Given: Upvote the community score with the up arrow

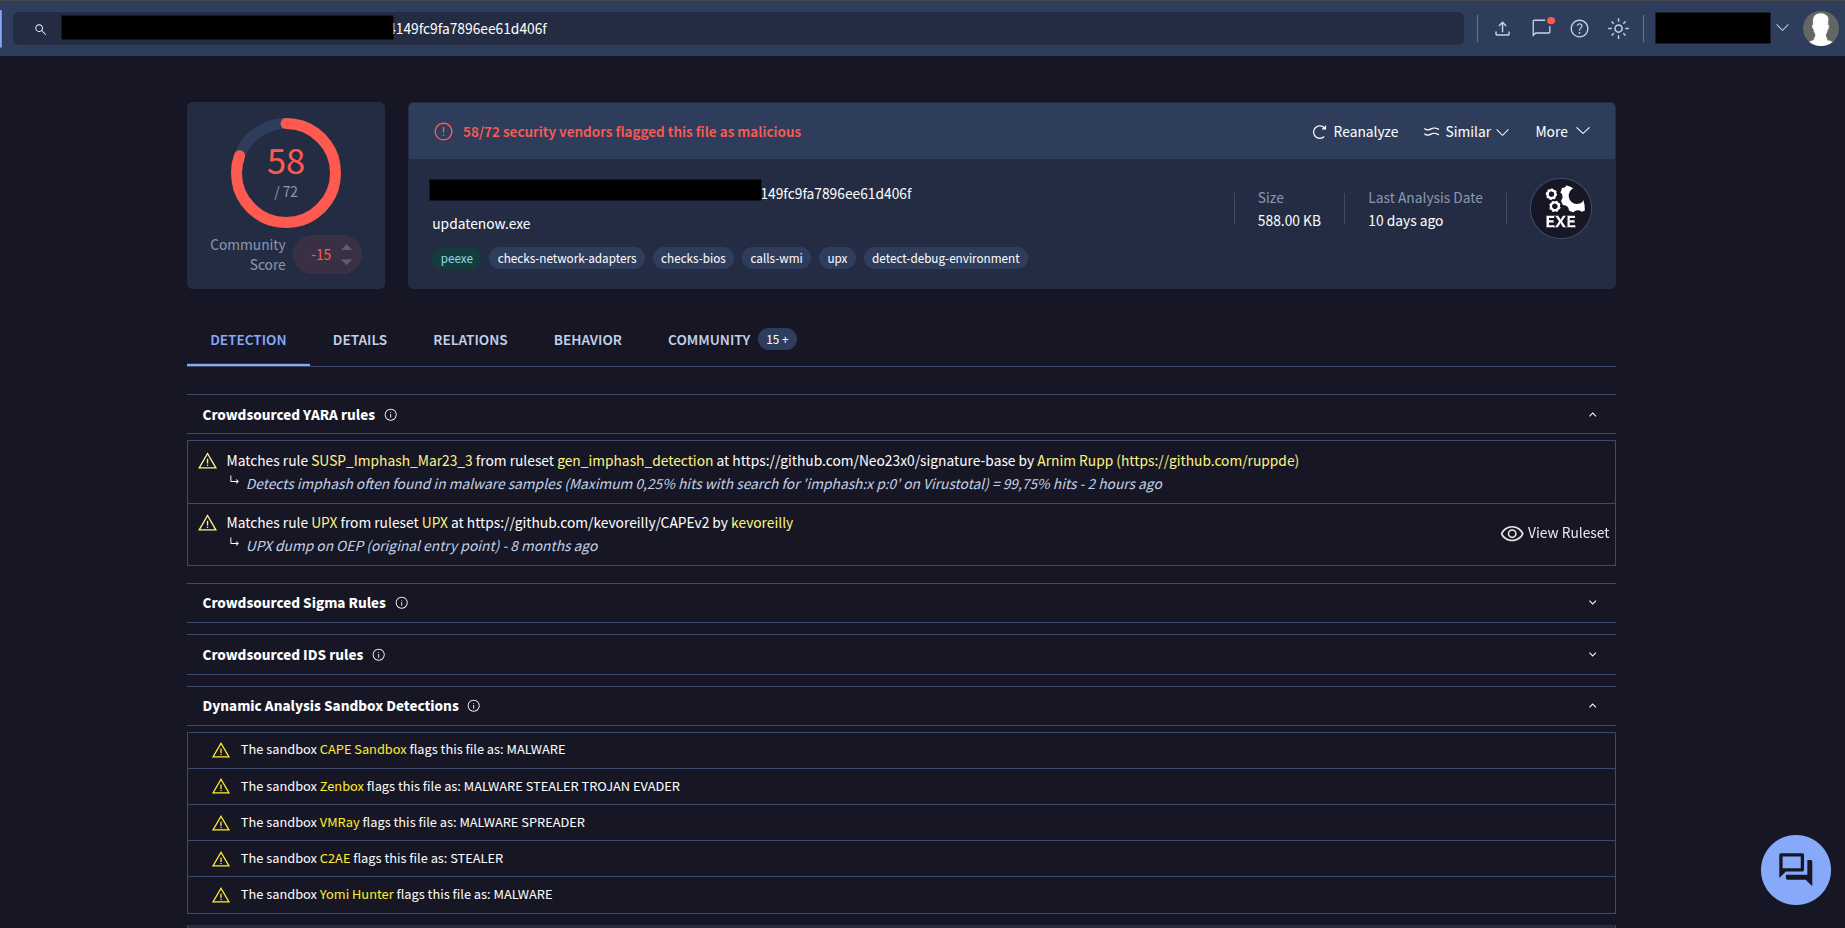Looking at the screenshot, I should point(346,247).
